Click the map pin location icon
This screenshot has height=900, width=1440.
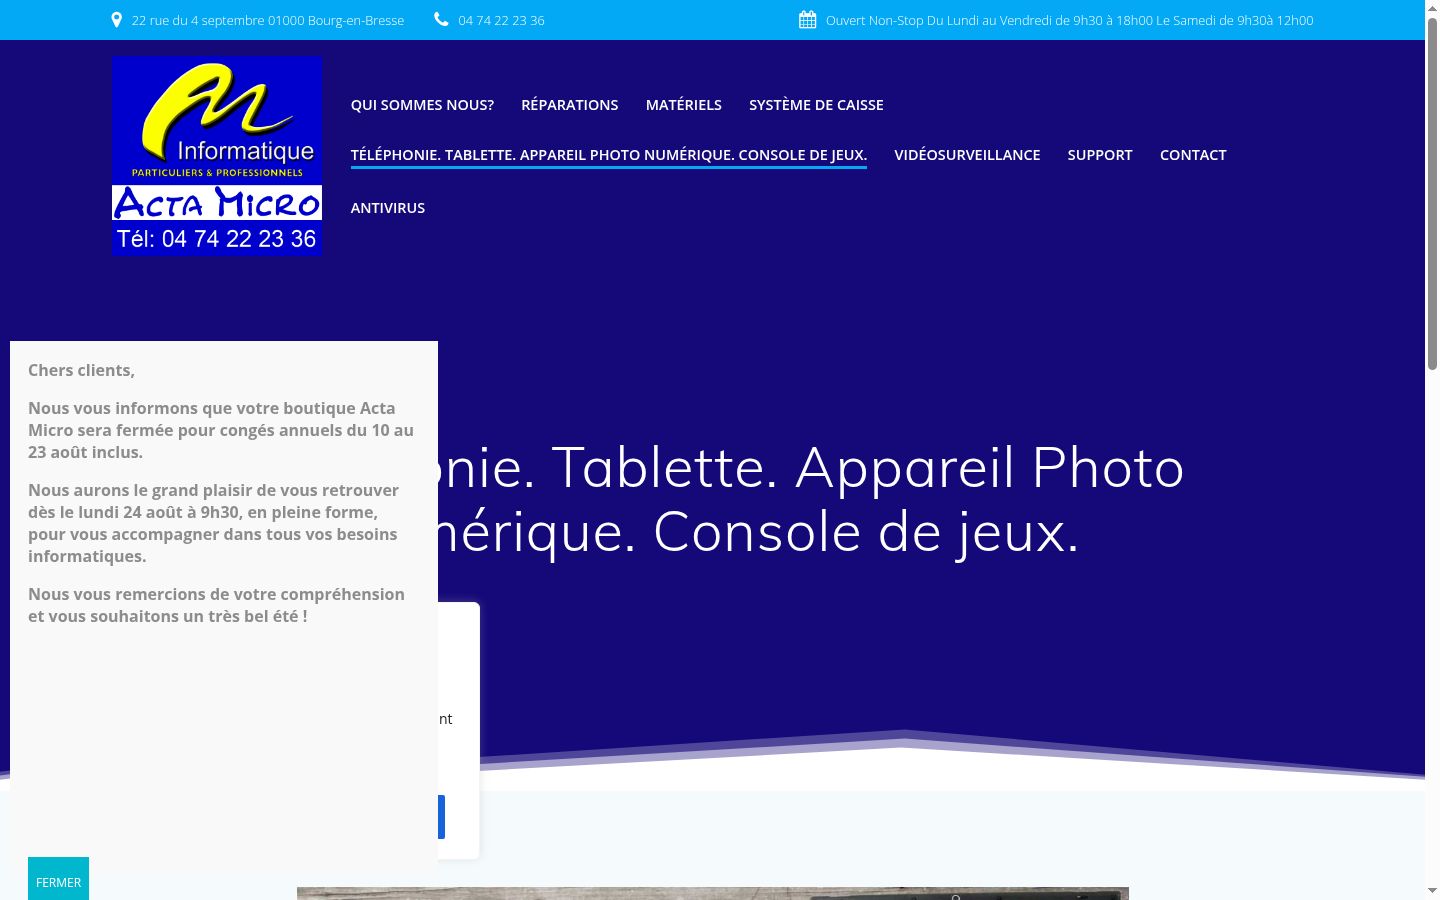point(117,20)
